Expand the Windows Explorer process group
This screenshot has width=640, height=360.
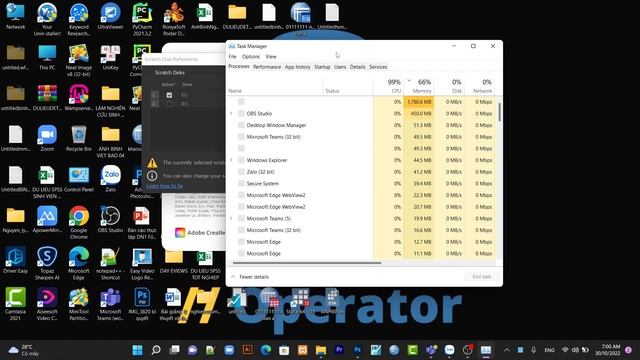[x=231, y=160]
